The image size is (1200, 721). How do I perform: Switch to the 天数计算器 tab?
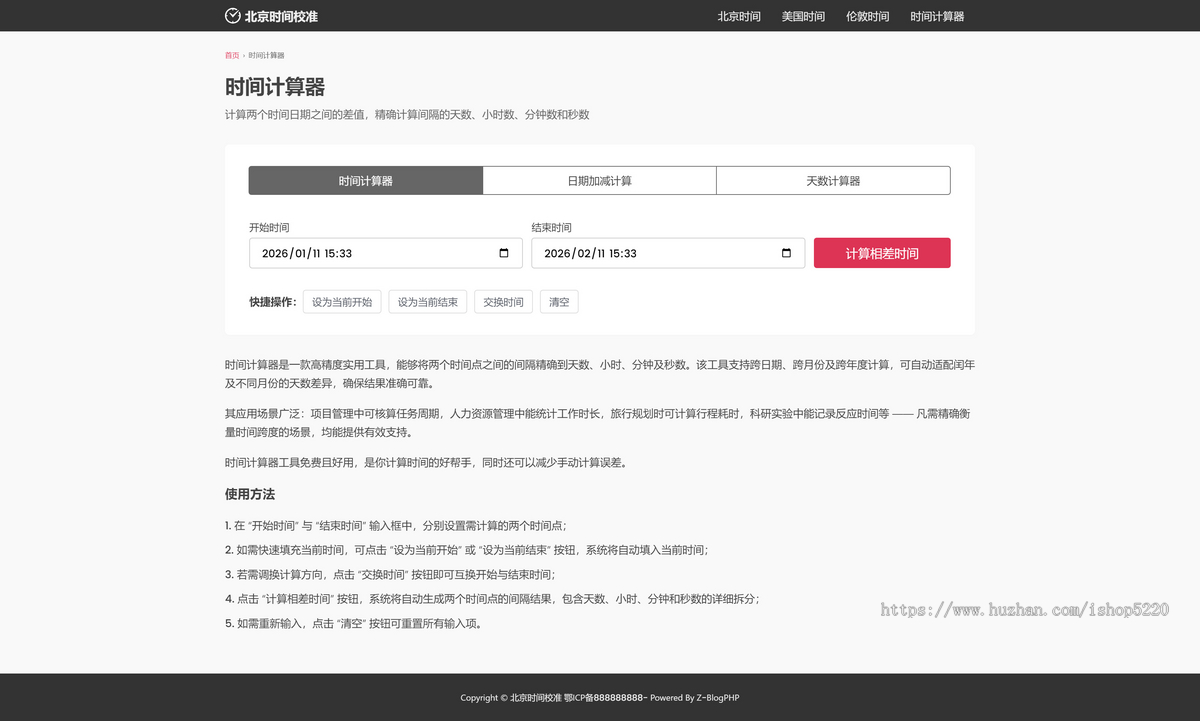(x=833, y=181)
